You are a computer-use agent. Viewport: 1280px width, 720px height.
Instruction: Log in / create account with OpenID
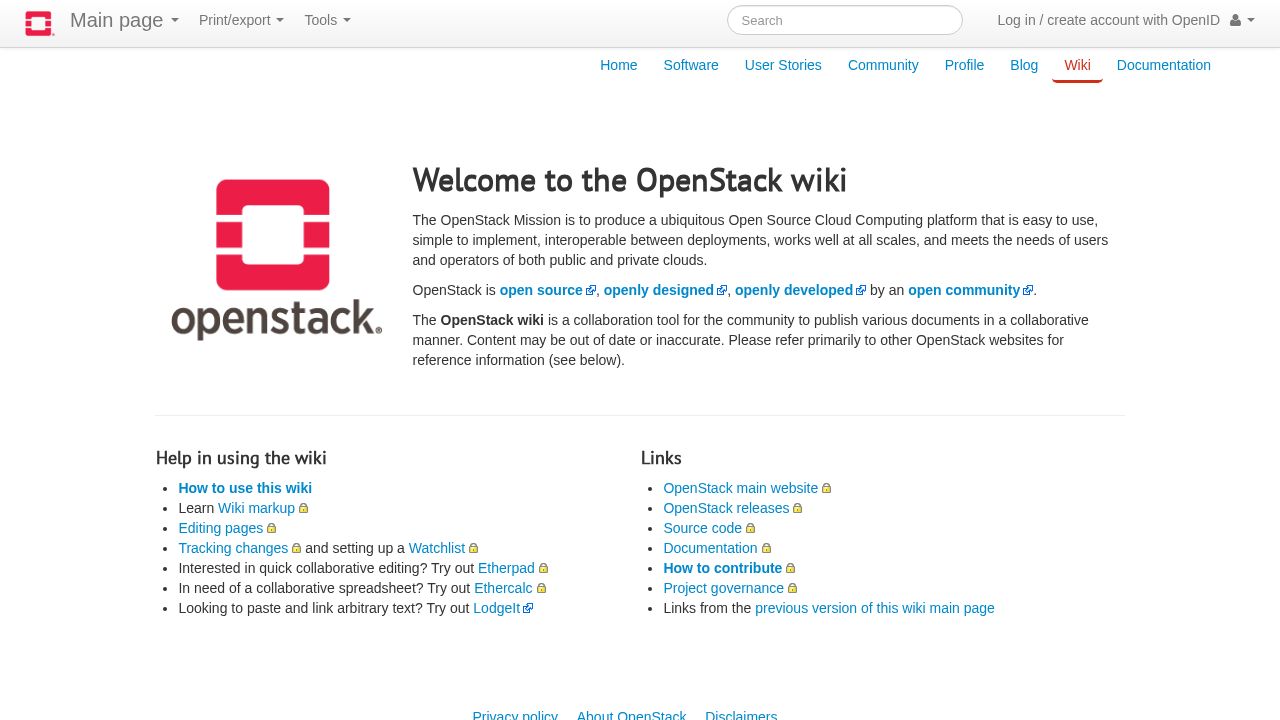coord(1108,20)
